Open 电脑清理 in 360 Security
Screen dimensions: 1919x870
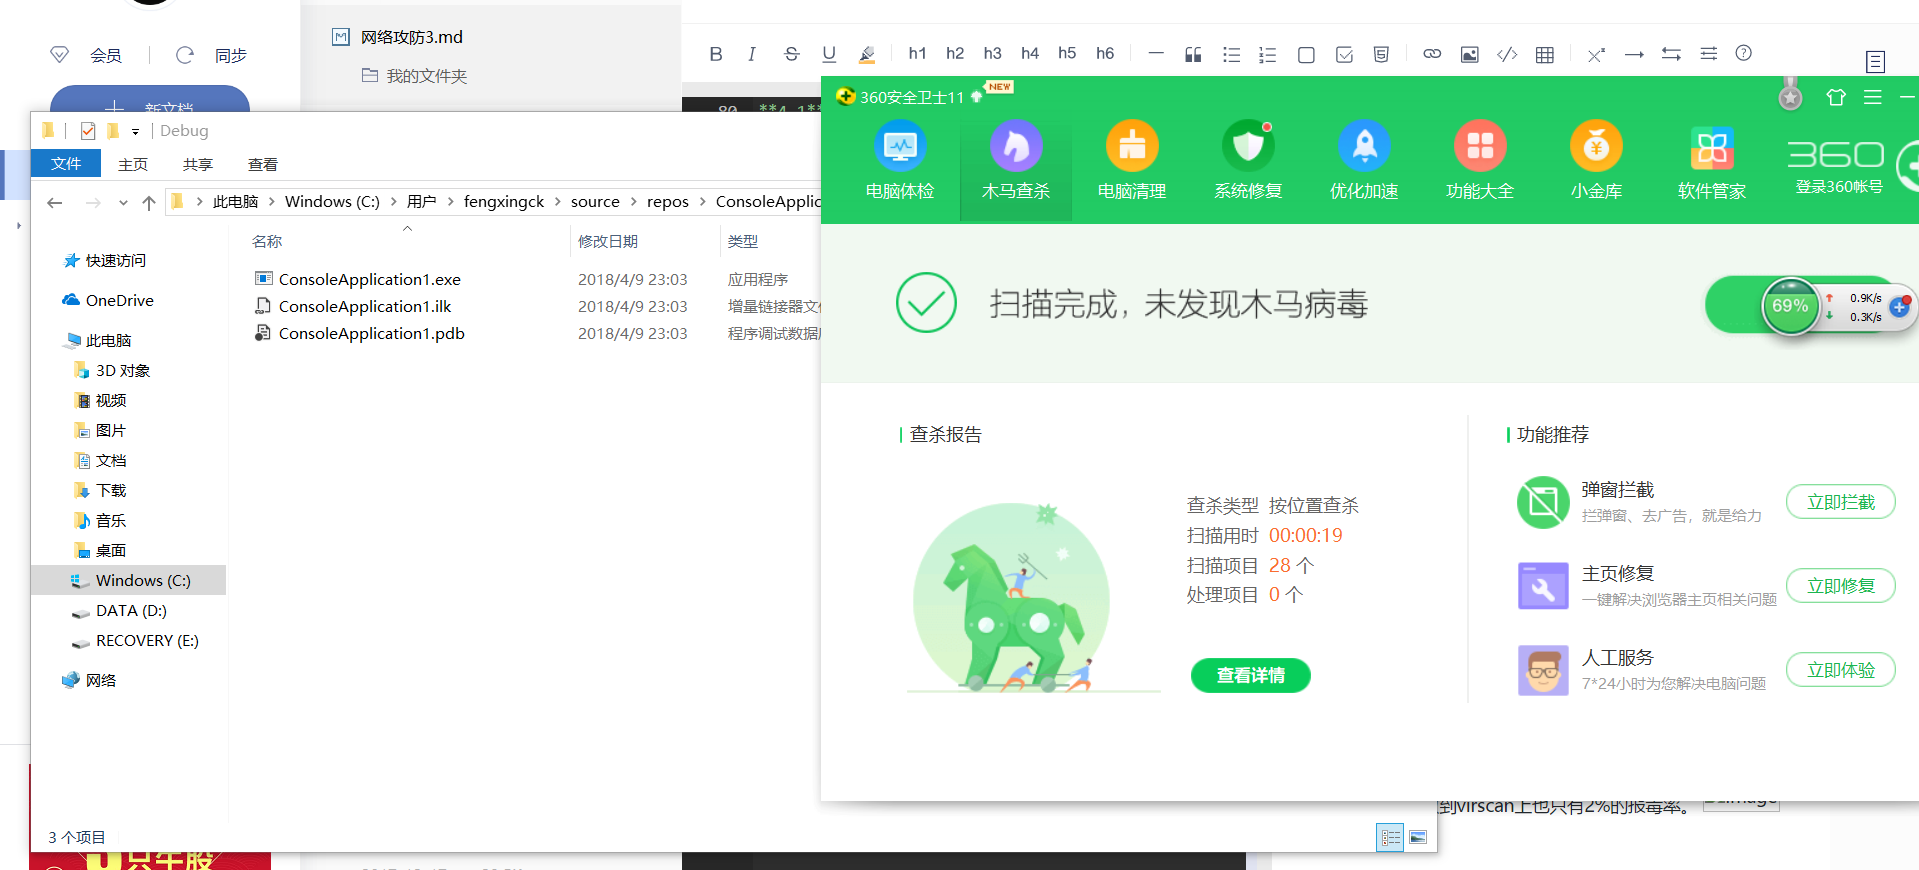[1132, 160]
